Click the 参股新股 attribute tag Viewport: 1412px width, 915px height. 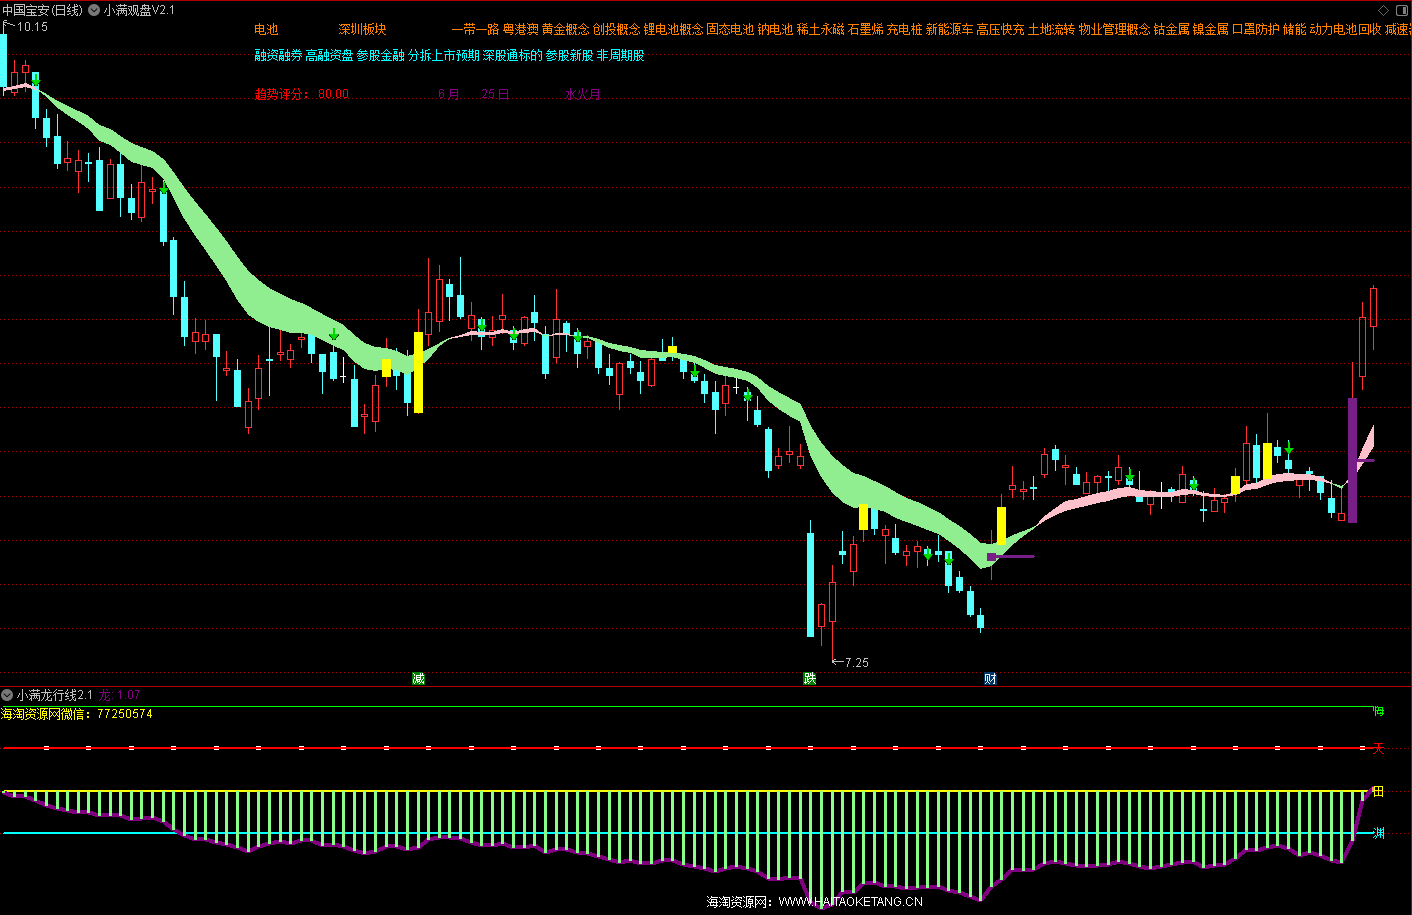point(569,56)
